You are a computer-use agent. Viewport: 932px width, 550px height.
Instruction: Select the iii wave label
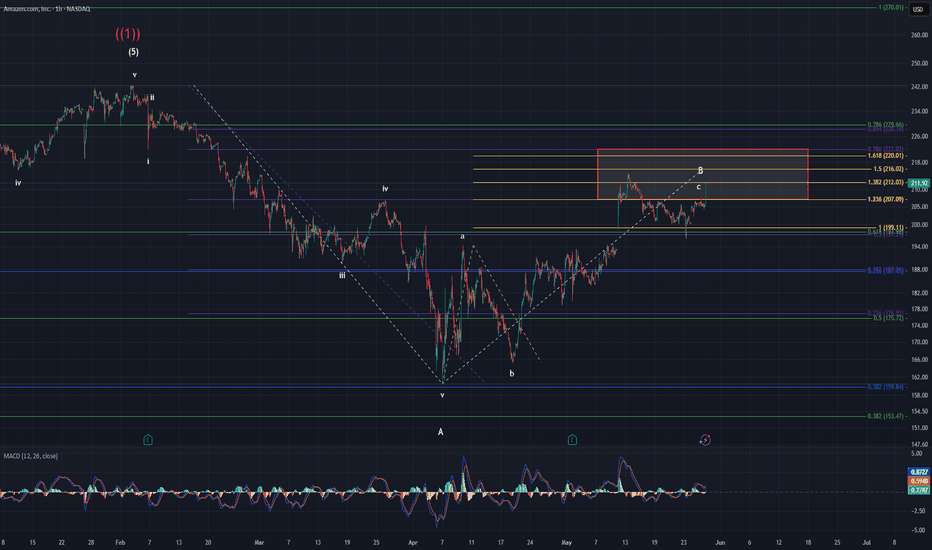click(x=342, y=276)
